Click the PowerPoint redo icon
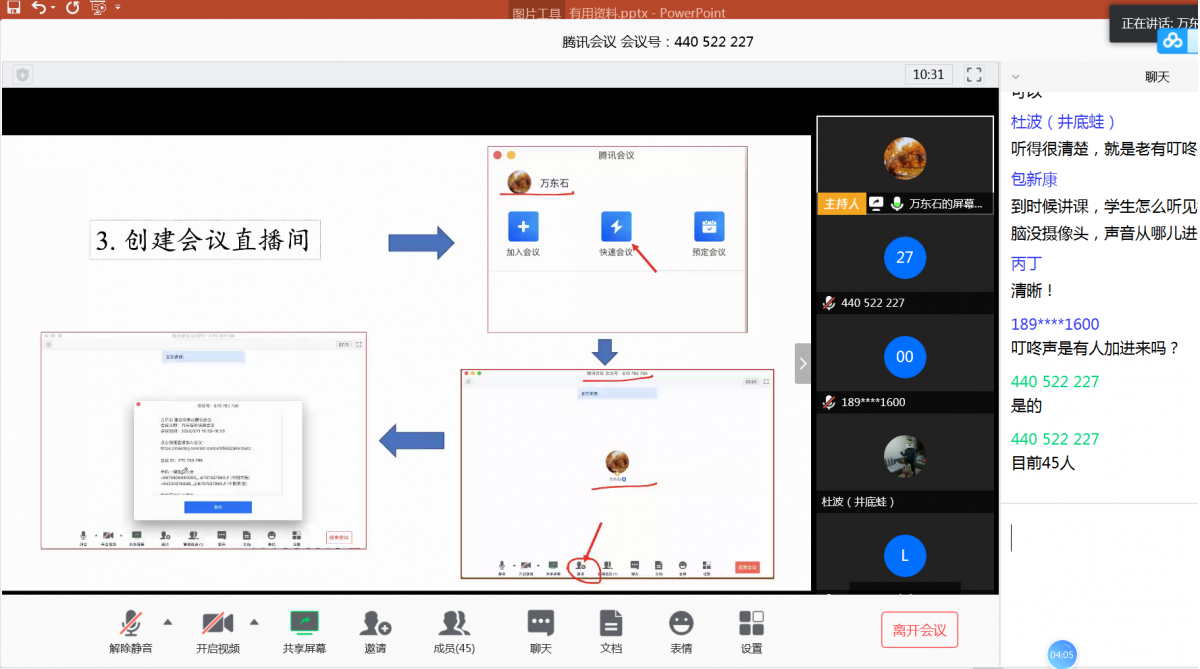1200x669 pixels. pos(72,7)
